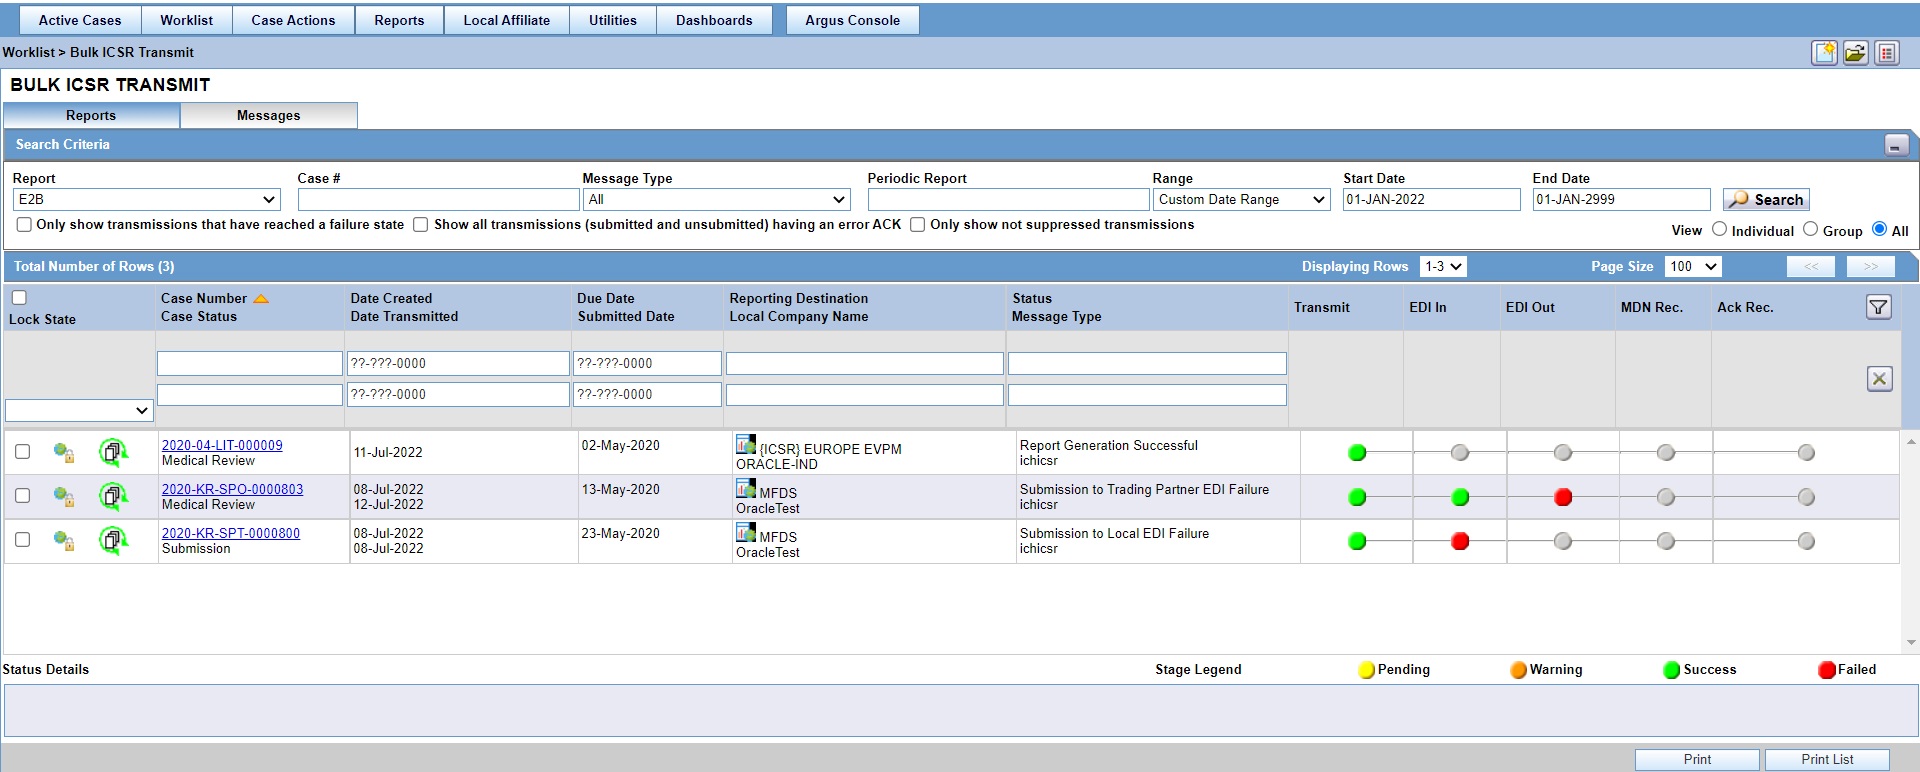Click green EDI In status dot for 2020-KR-SPO-0000803
Screen dimensions: 1920x772
point(1460,497)
